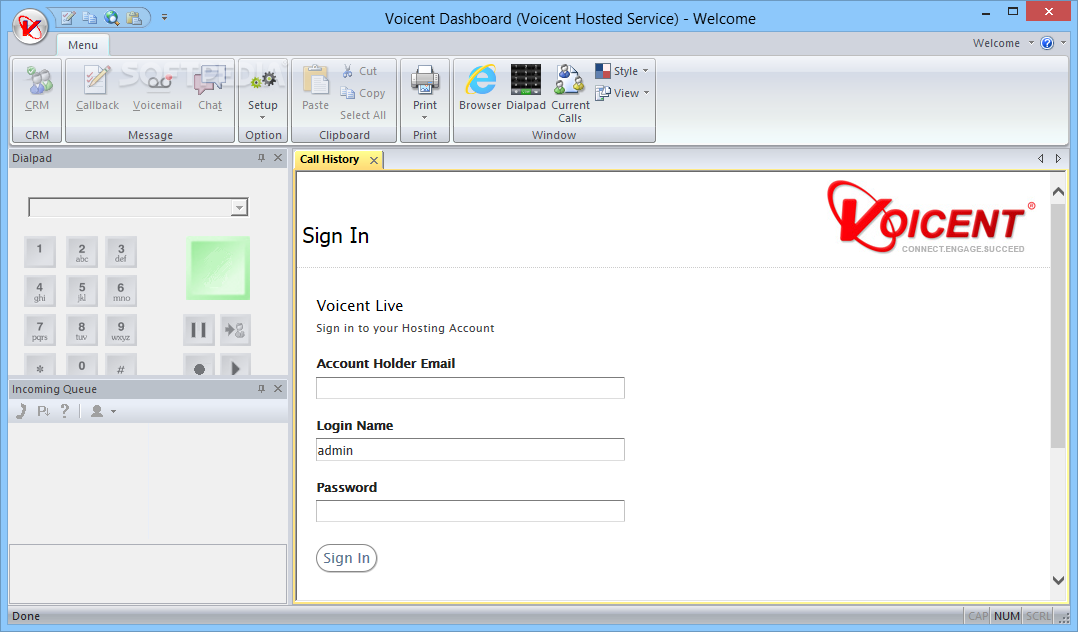Select the Call History tab
The image size is (1078, 632).
[329, 160]
